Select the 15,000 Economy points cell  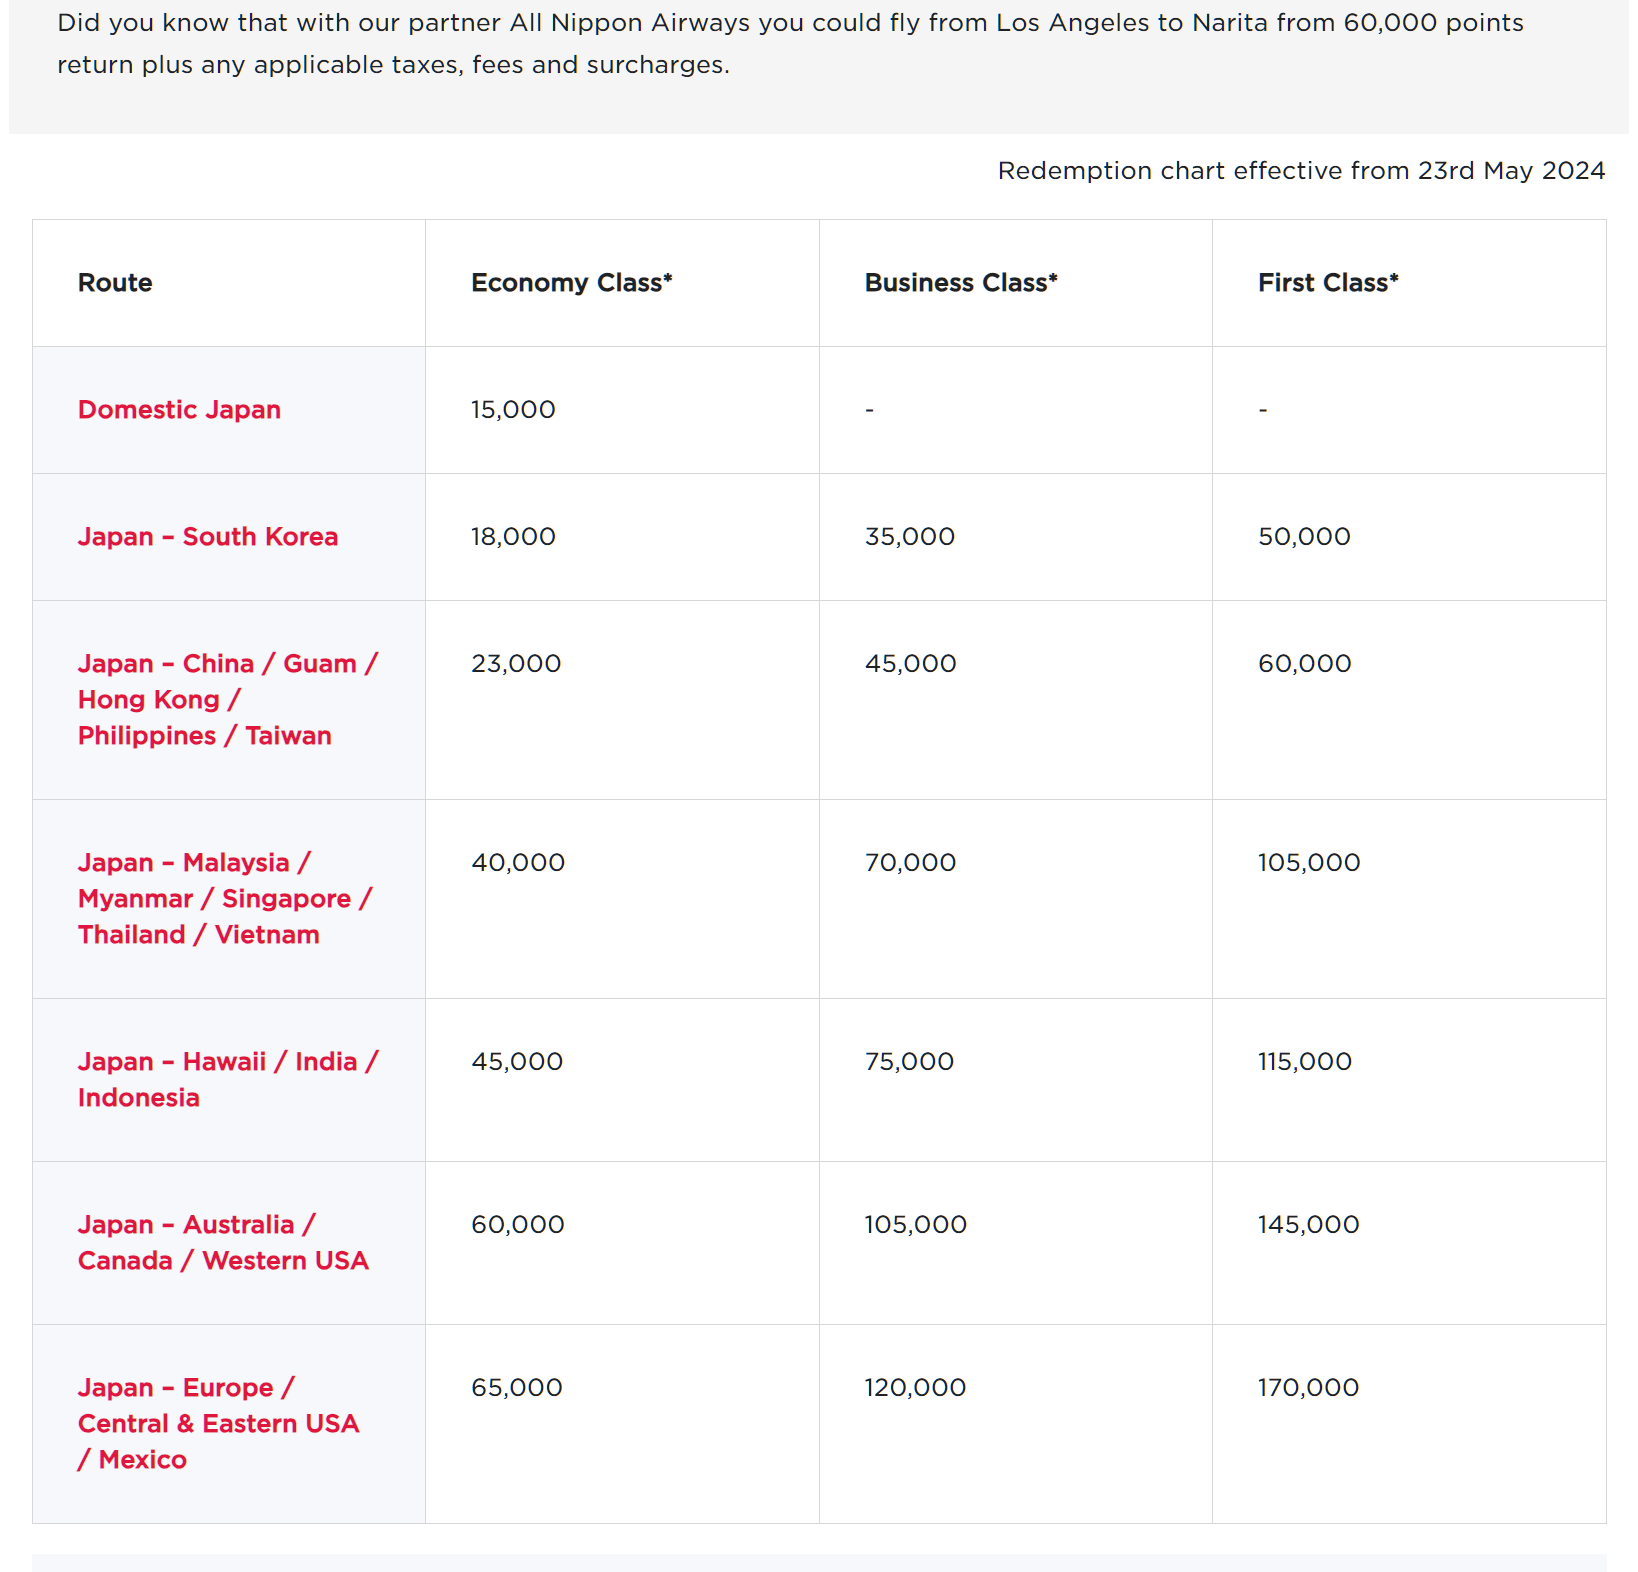(513, 410)
